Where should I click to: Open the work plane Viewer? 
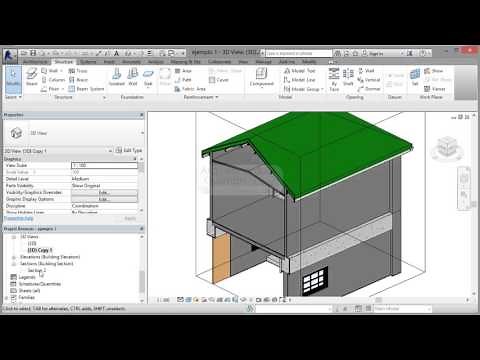[x=435, y=89]
